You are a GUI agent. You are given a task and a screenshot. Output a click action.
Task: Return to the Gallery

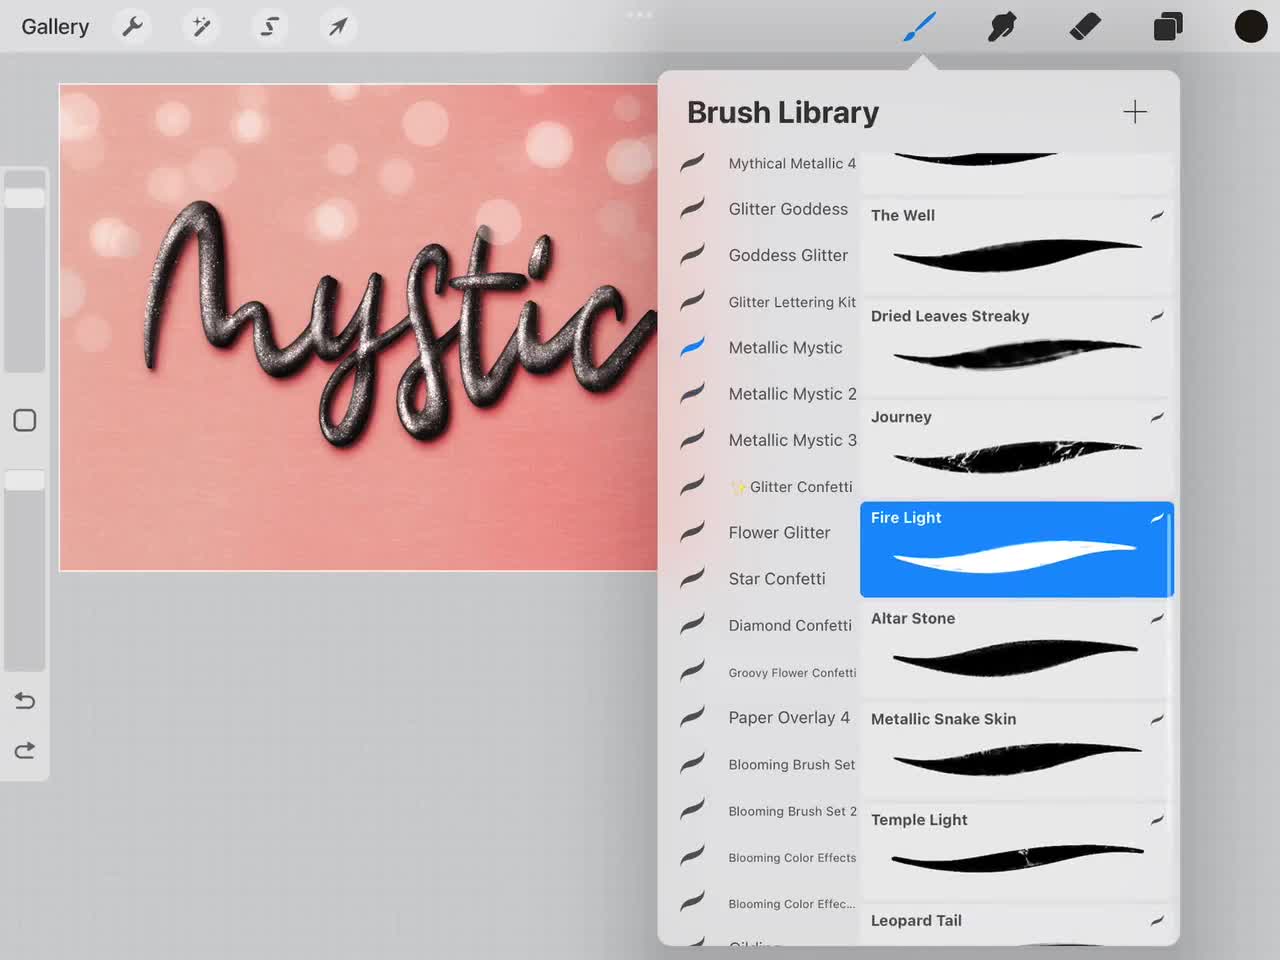point(55,27)
